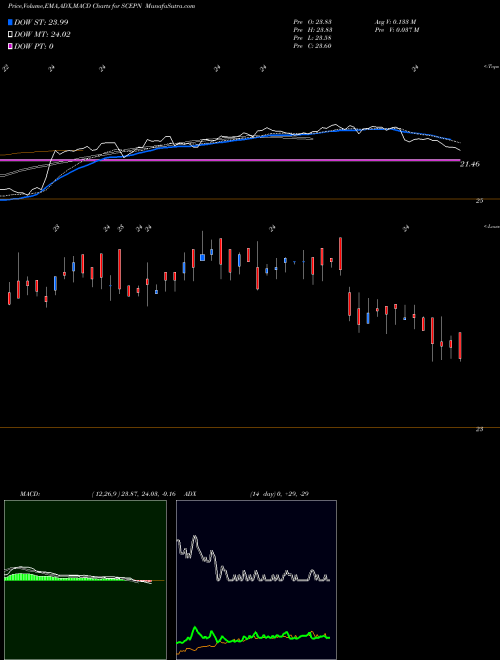Click the 'Avg V: 0.133 M' volume text
This screenshot has height=660, width=500.
click(x=395, y=21)
